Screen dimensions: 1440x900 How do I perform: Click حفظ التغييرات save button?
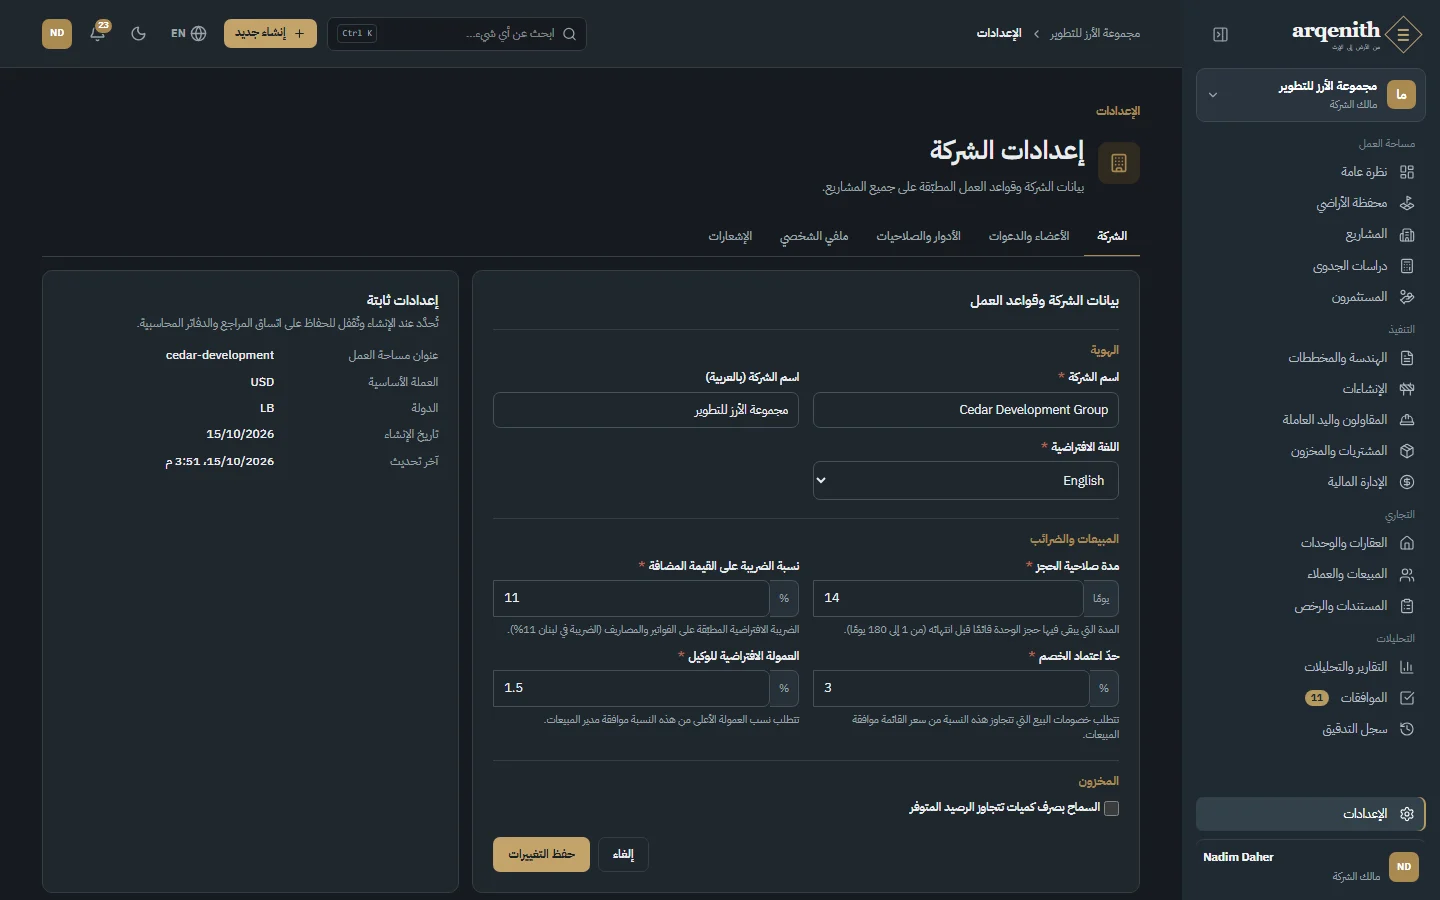541,854
